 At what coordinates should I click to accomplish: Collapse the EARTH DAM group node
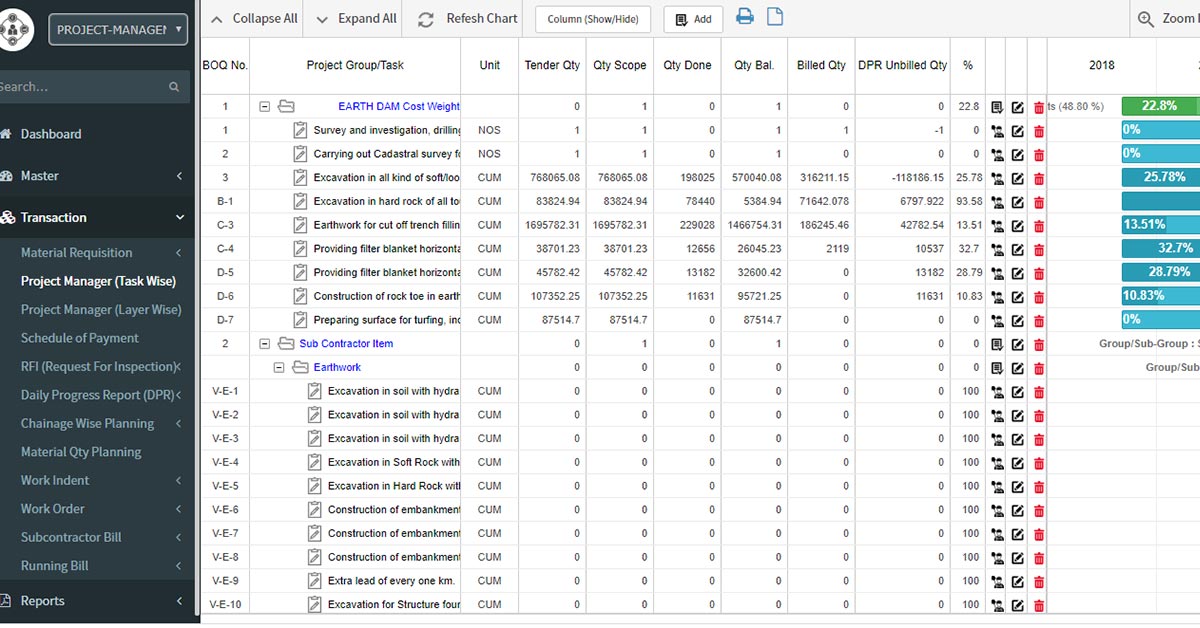[x=265, y=107]
